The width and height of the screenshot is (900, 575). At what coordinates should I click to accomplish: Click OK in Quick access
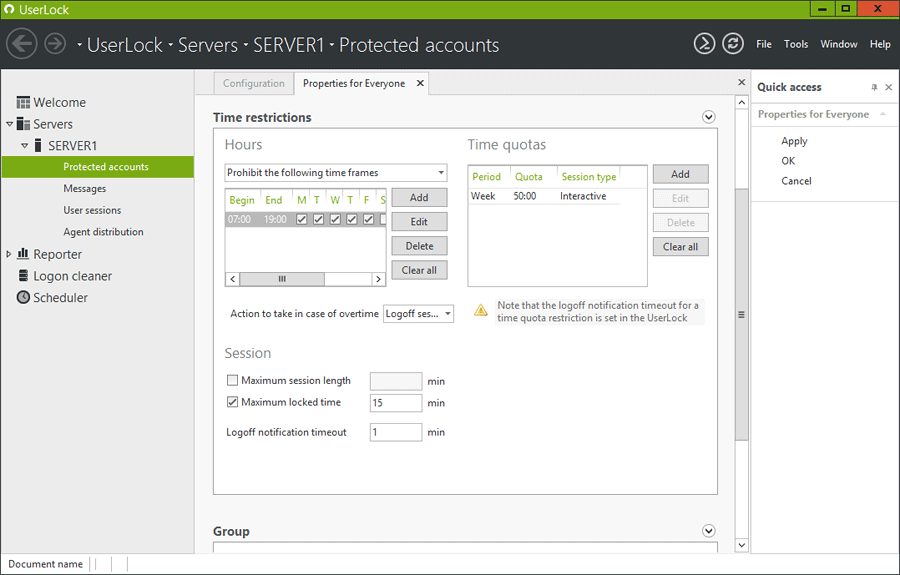788,161
